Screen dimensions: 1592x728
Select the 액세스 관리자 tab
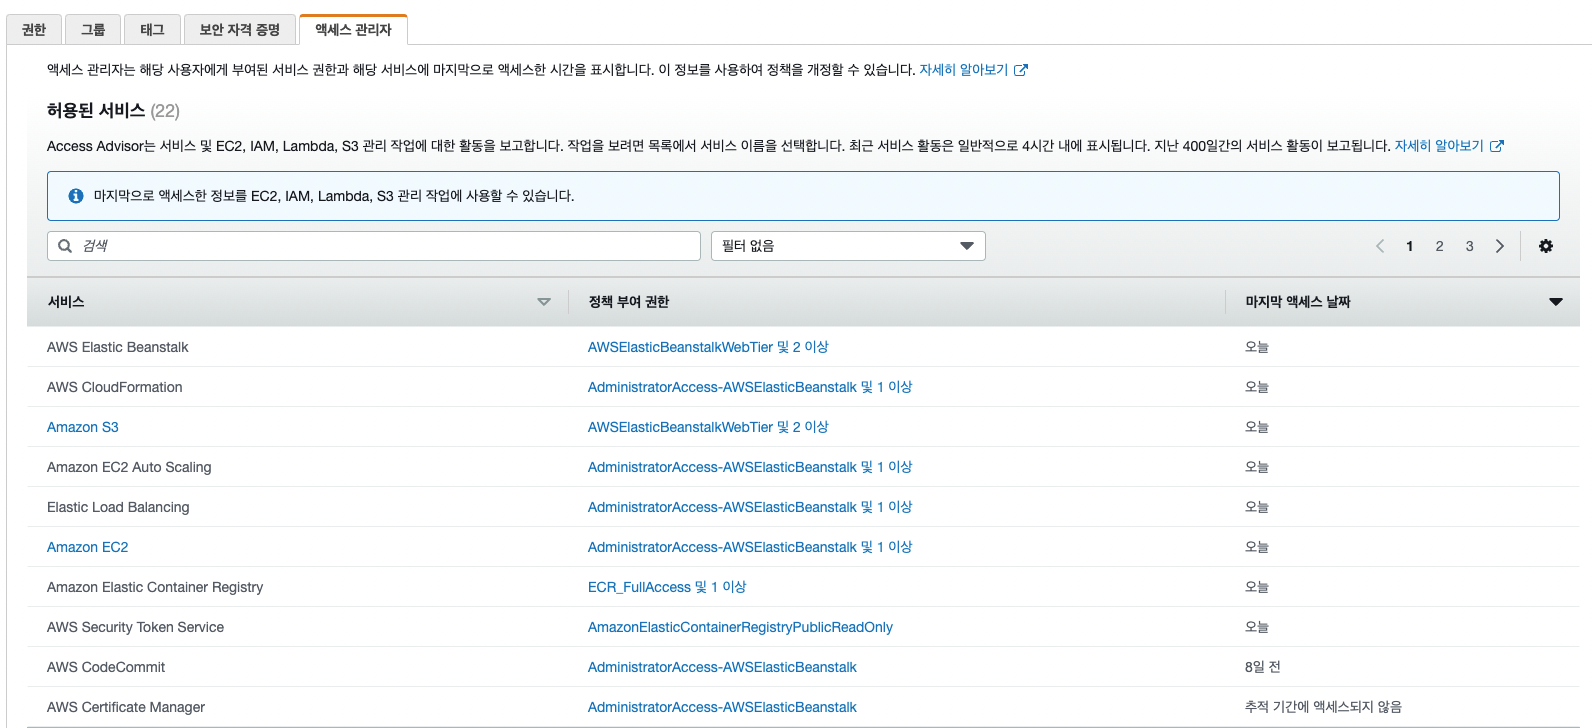pos(353,30)
